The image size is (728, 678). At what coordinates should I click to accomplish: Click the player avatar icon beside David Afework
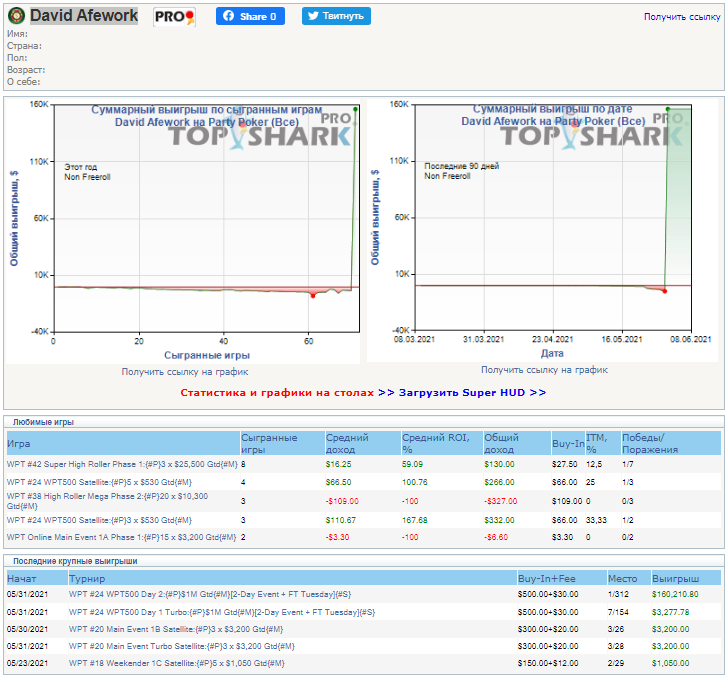(x=17, y=16)
